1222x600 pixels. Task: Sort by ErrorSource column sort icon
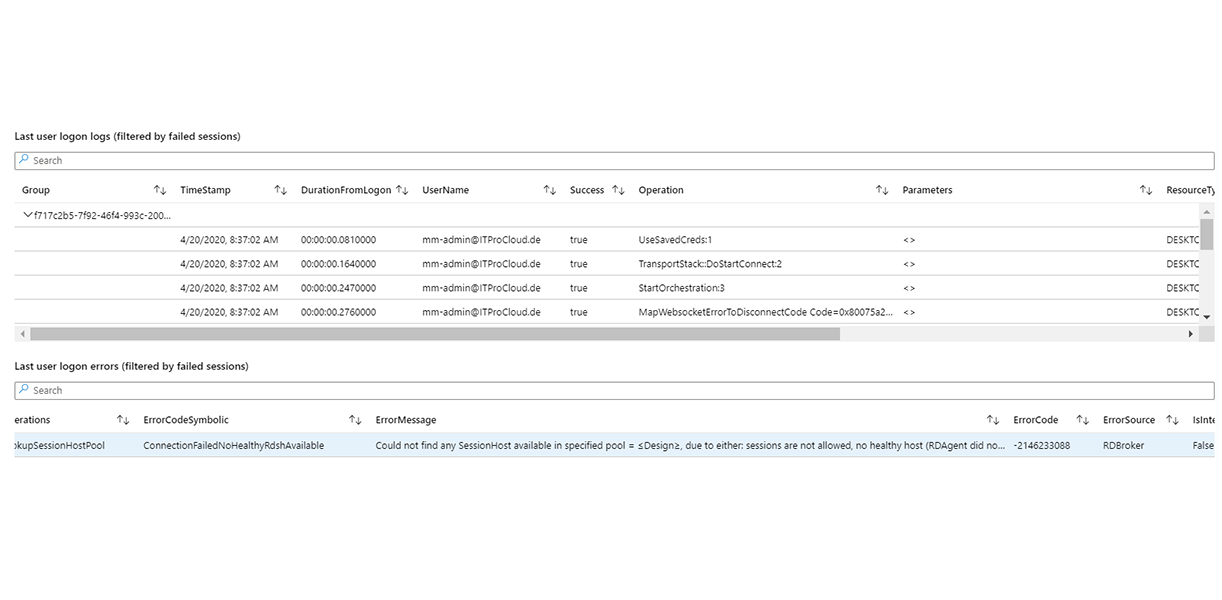click(x=1172, y=420)
